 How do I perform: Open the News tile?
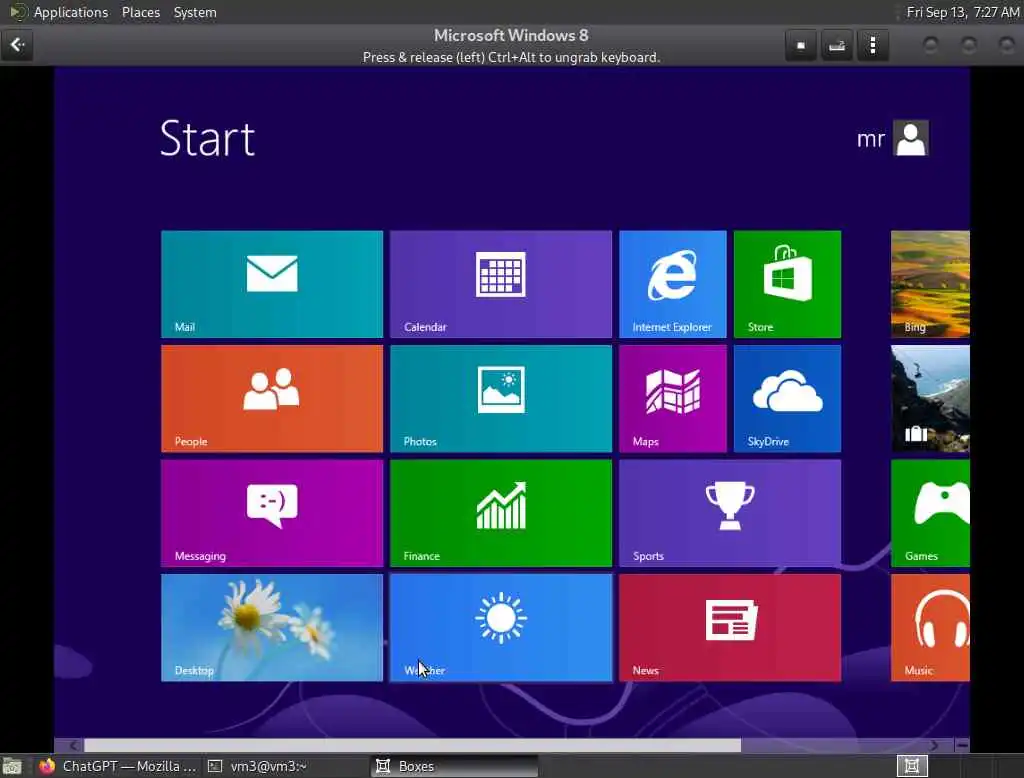click(730, 628)
